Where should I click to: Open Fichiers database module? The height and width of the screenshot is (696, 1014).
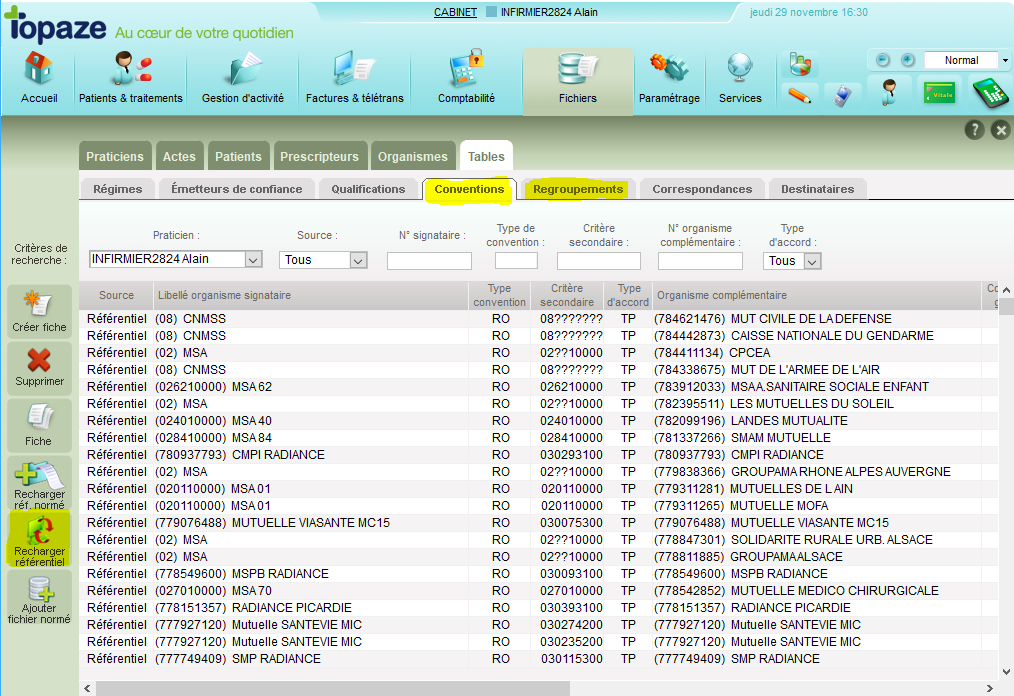(577, 81)
